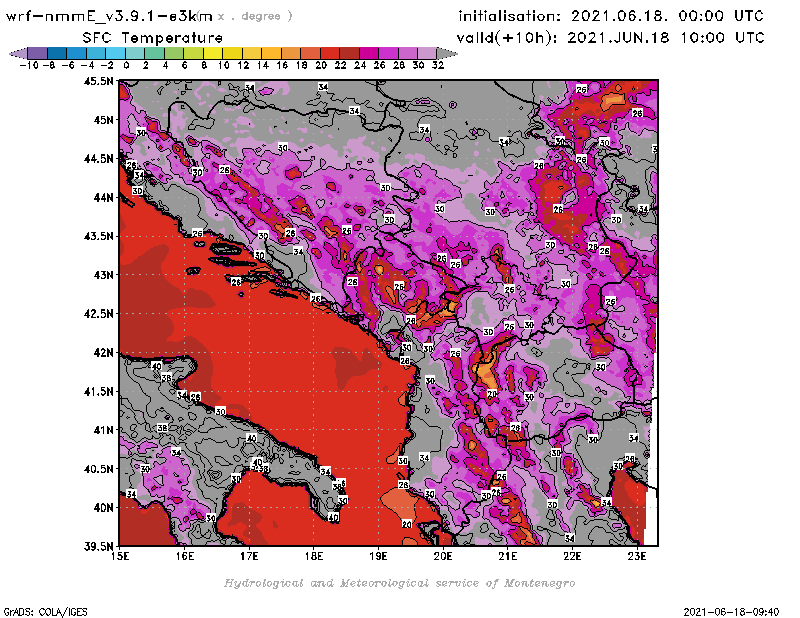Image resolution: width=800 pixels, height=618 pixels.
Task: Click the 44.5N latitude axis label
Action: (98, 159)
